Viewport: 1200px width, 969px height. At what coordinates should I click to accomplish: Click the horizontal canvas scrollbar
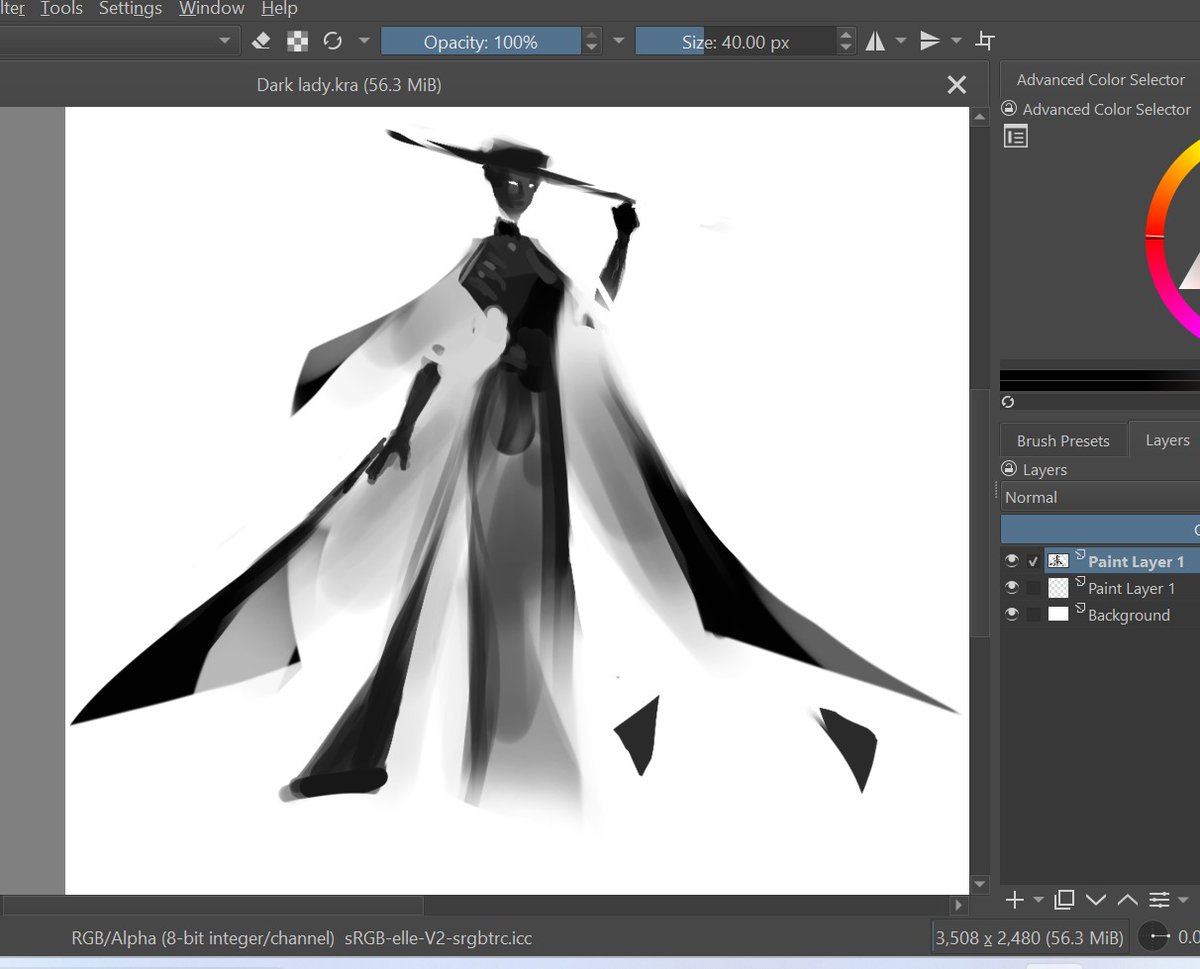click(212, 905)
